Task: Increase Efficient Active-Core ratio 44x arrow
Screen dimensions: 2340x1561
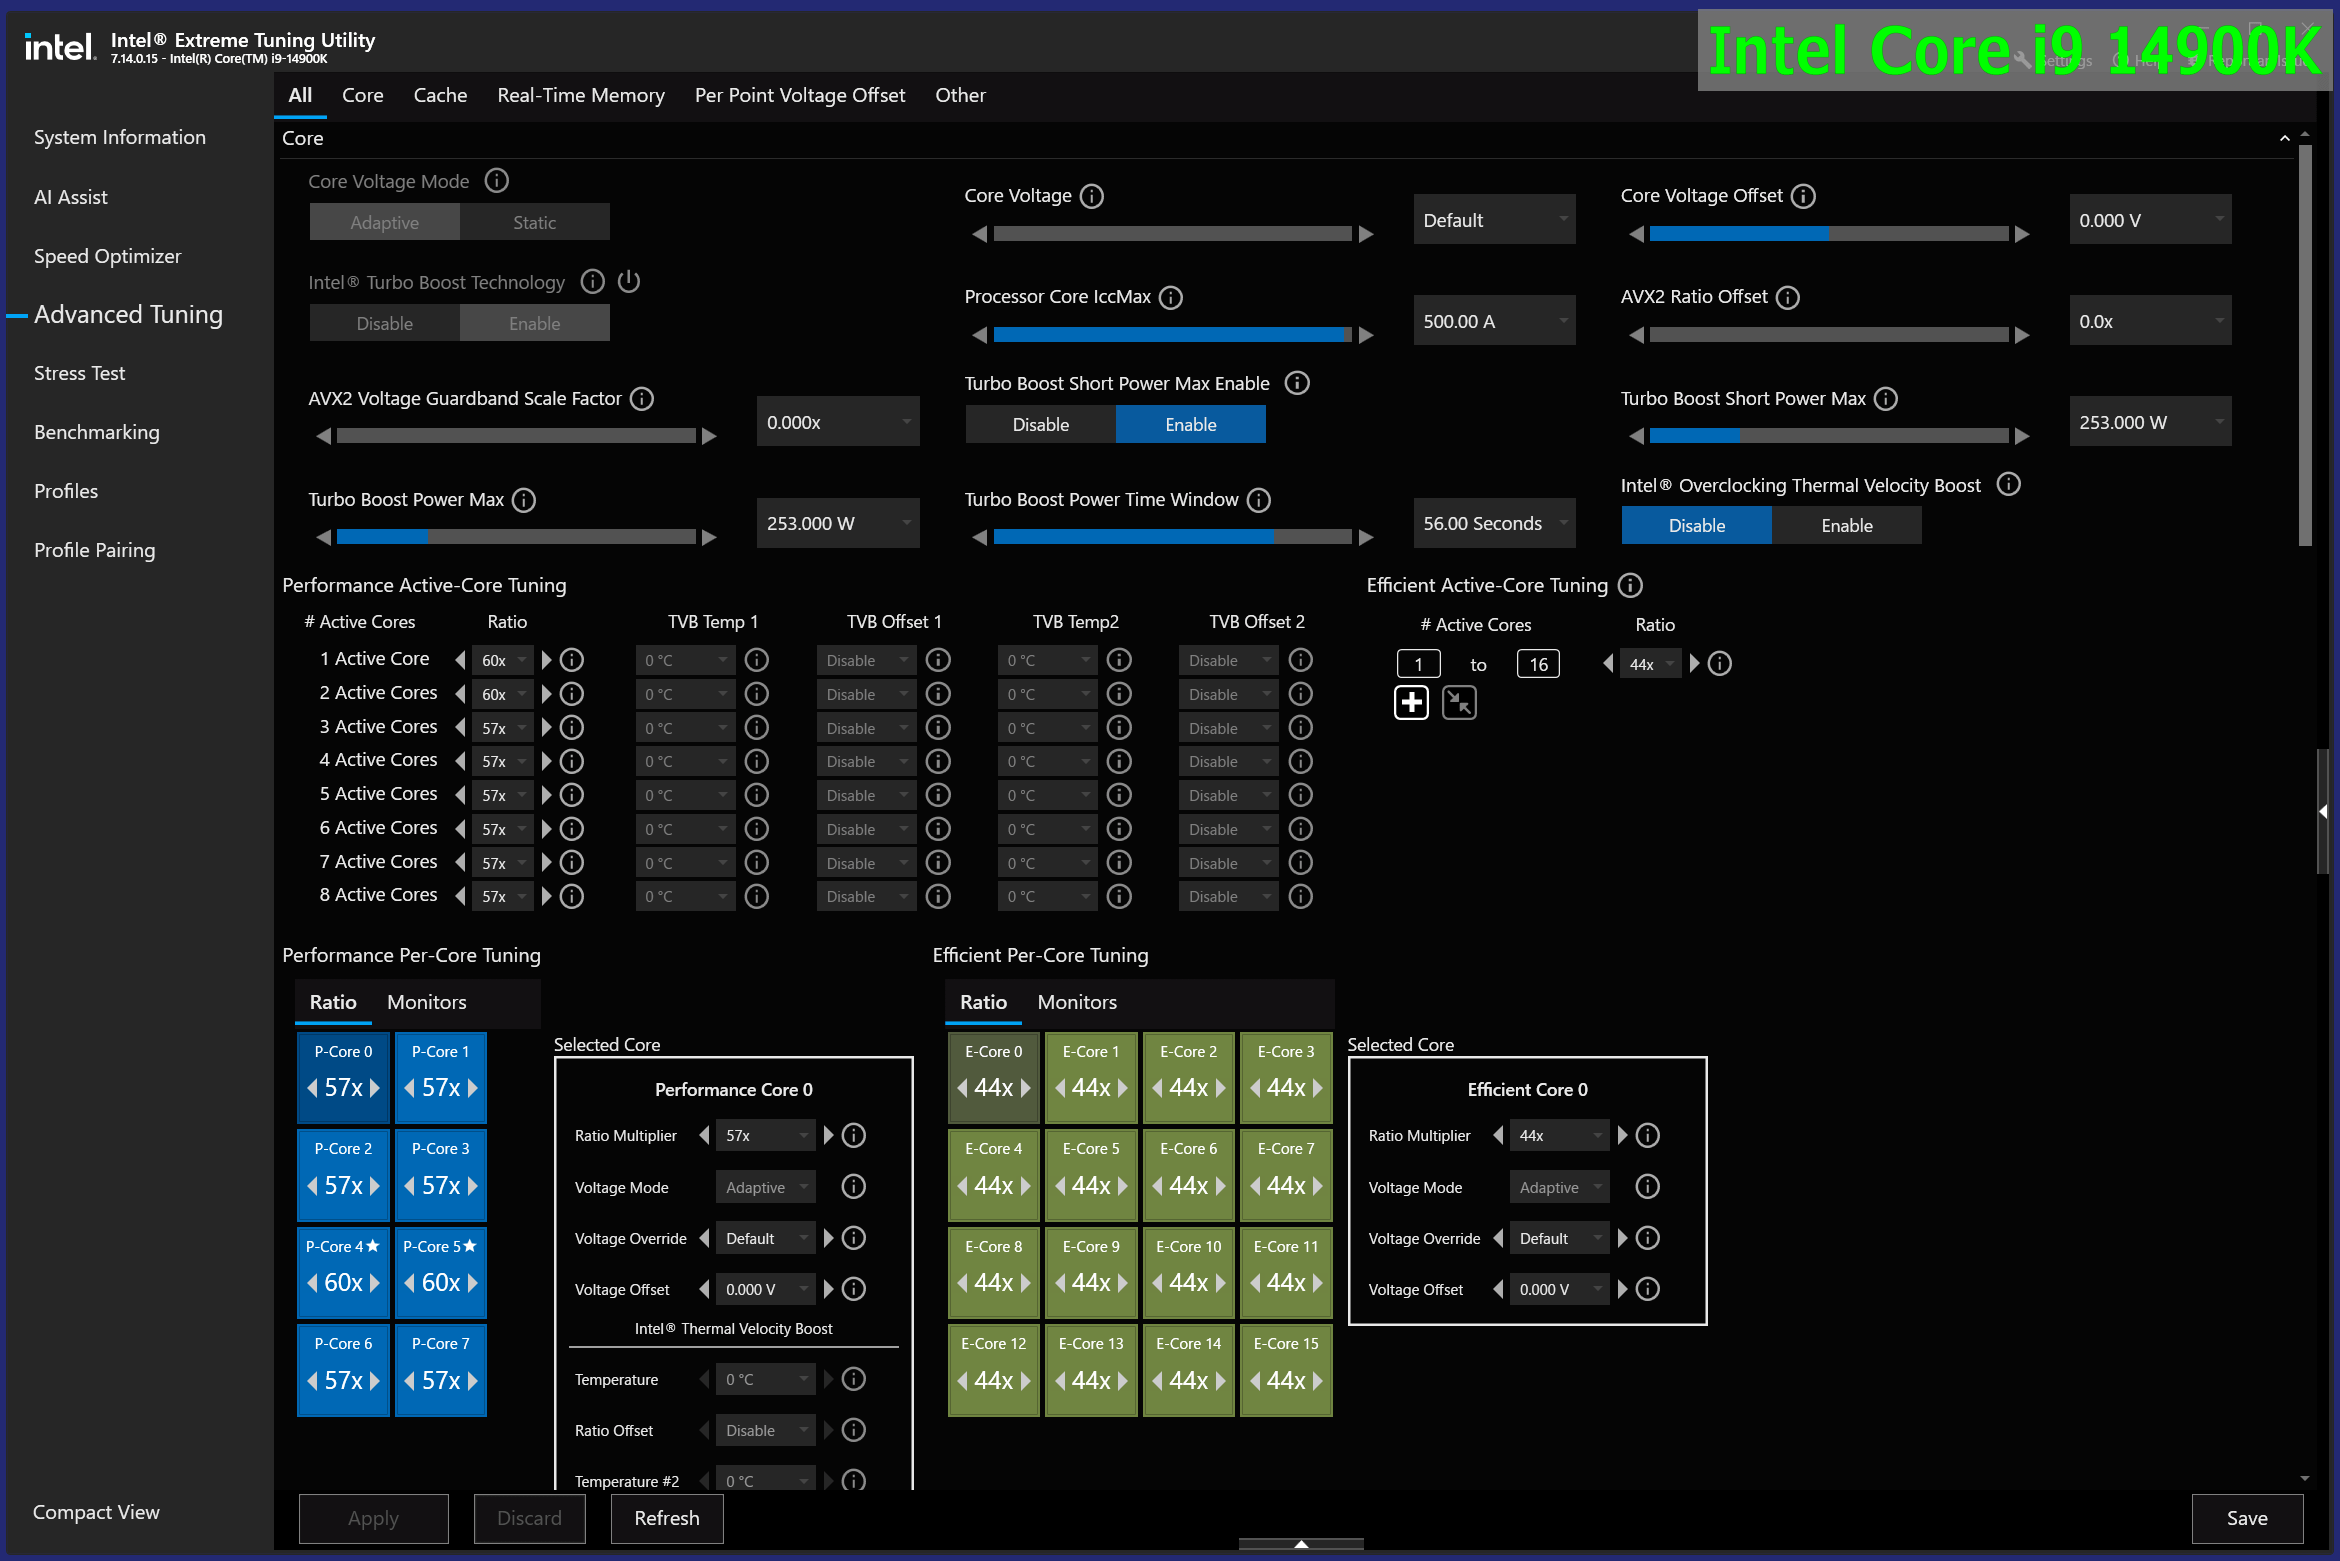Action: (x=1694, y=664)
